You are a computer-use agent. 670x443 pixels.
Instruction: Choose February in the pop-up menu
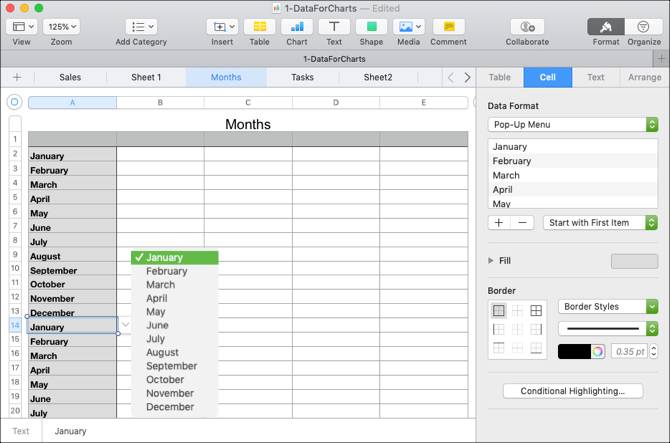pos(174,271)
